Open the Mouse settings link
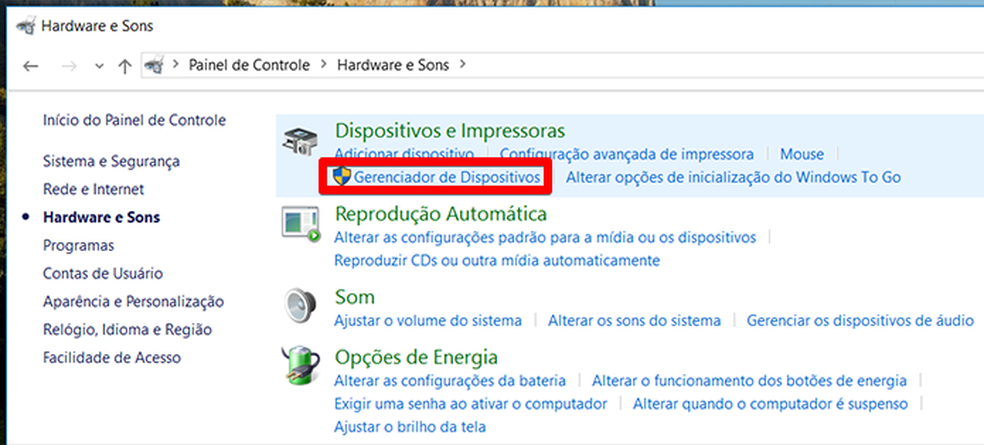 tap(802, 154)
